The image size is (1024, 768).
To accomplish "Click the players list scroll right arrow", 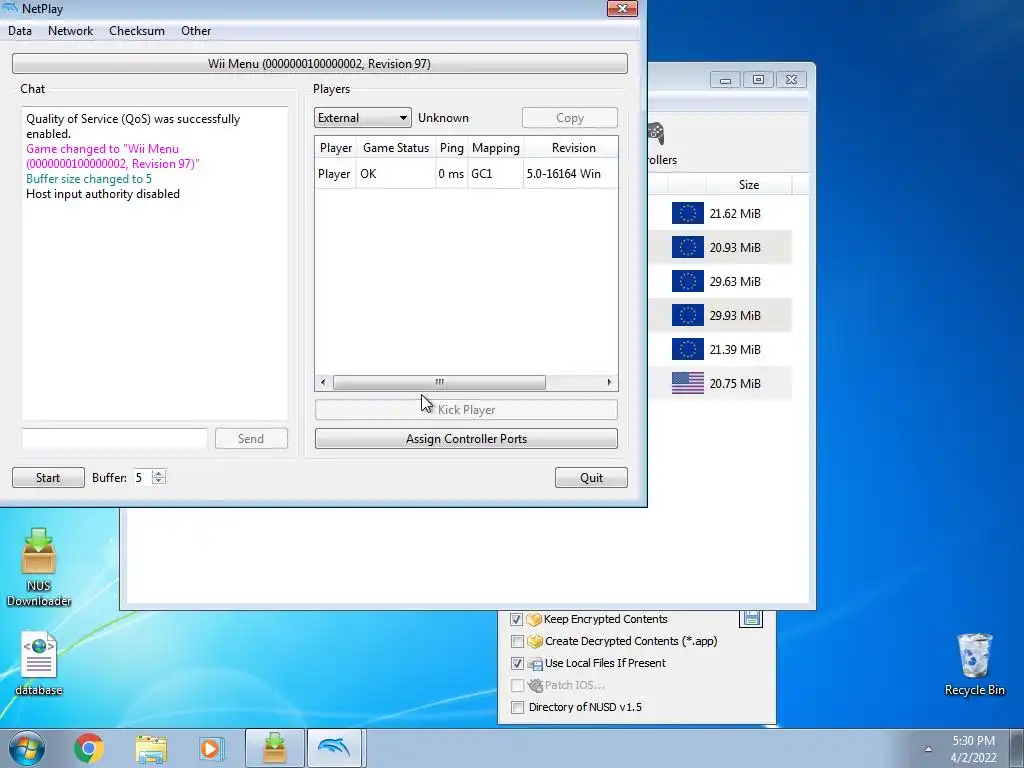I will 609,382.
